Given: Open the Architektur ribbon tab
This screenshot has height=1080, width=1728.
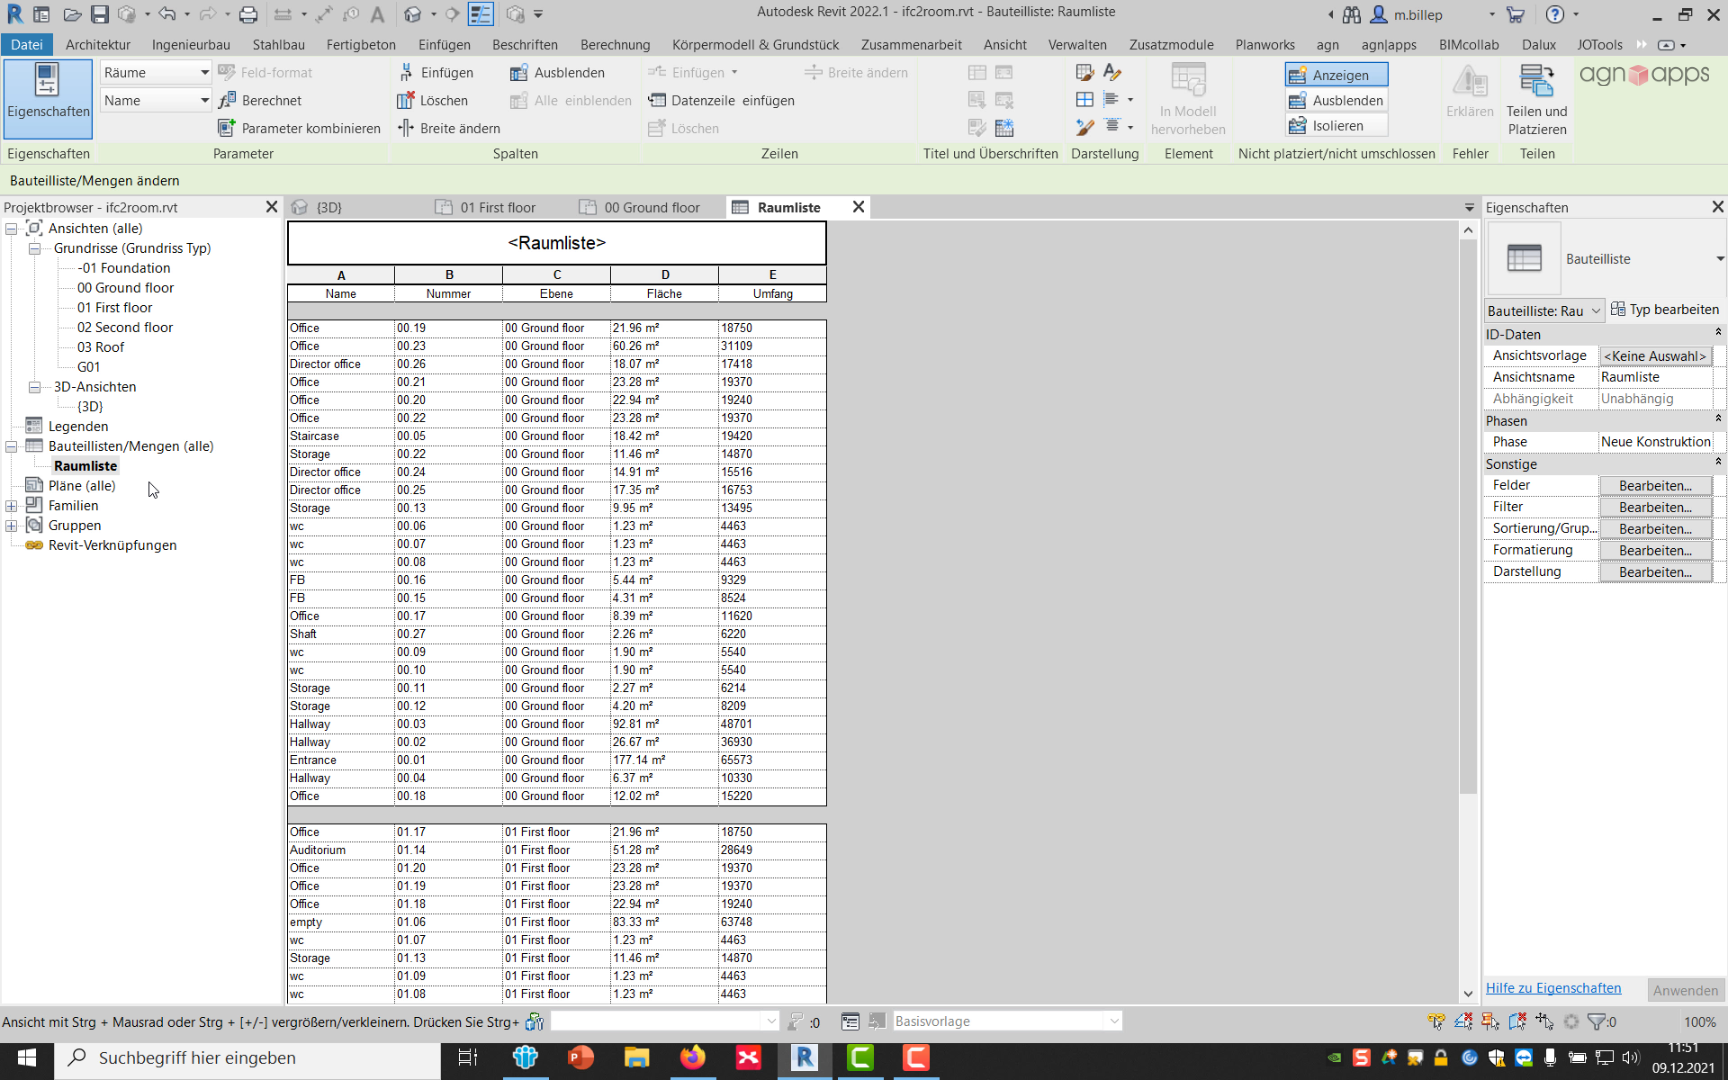Looking at the screenshot, I should (98, 44).
